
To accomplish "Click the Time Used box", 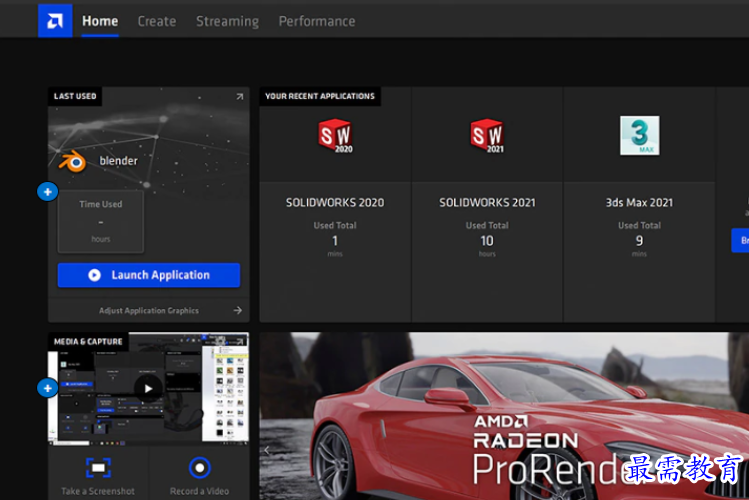I will (101, 222).
